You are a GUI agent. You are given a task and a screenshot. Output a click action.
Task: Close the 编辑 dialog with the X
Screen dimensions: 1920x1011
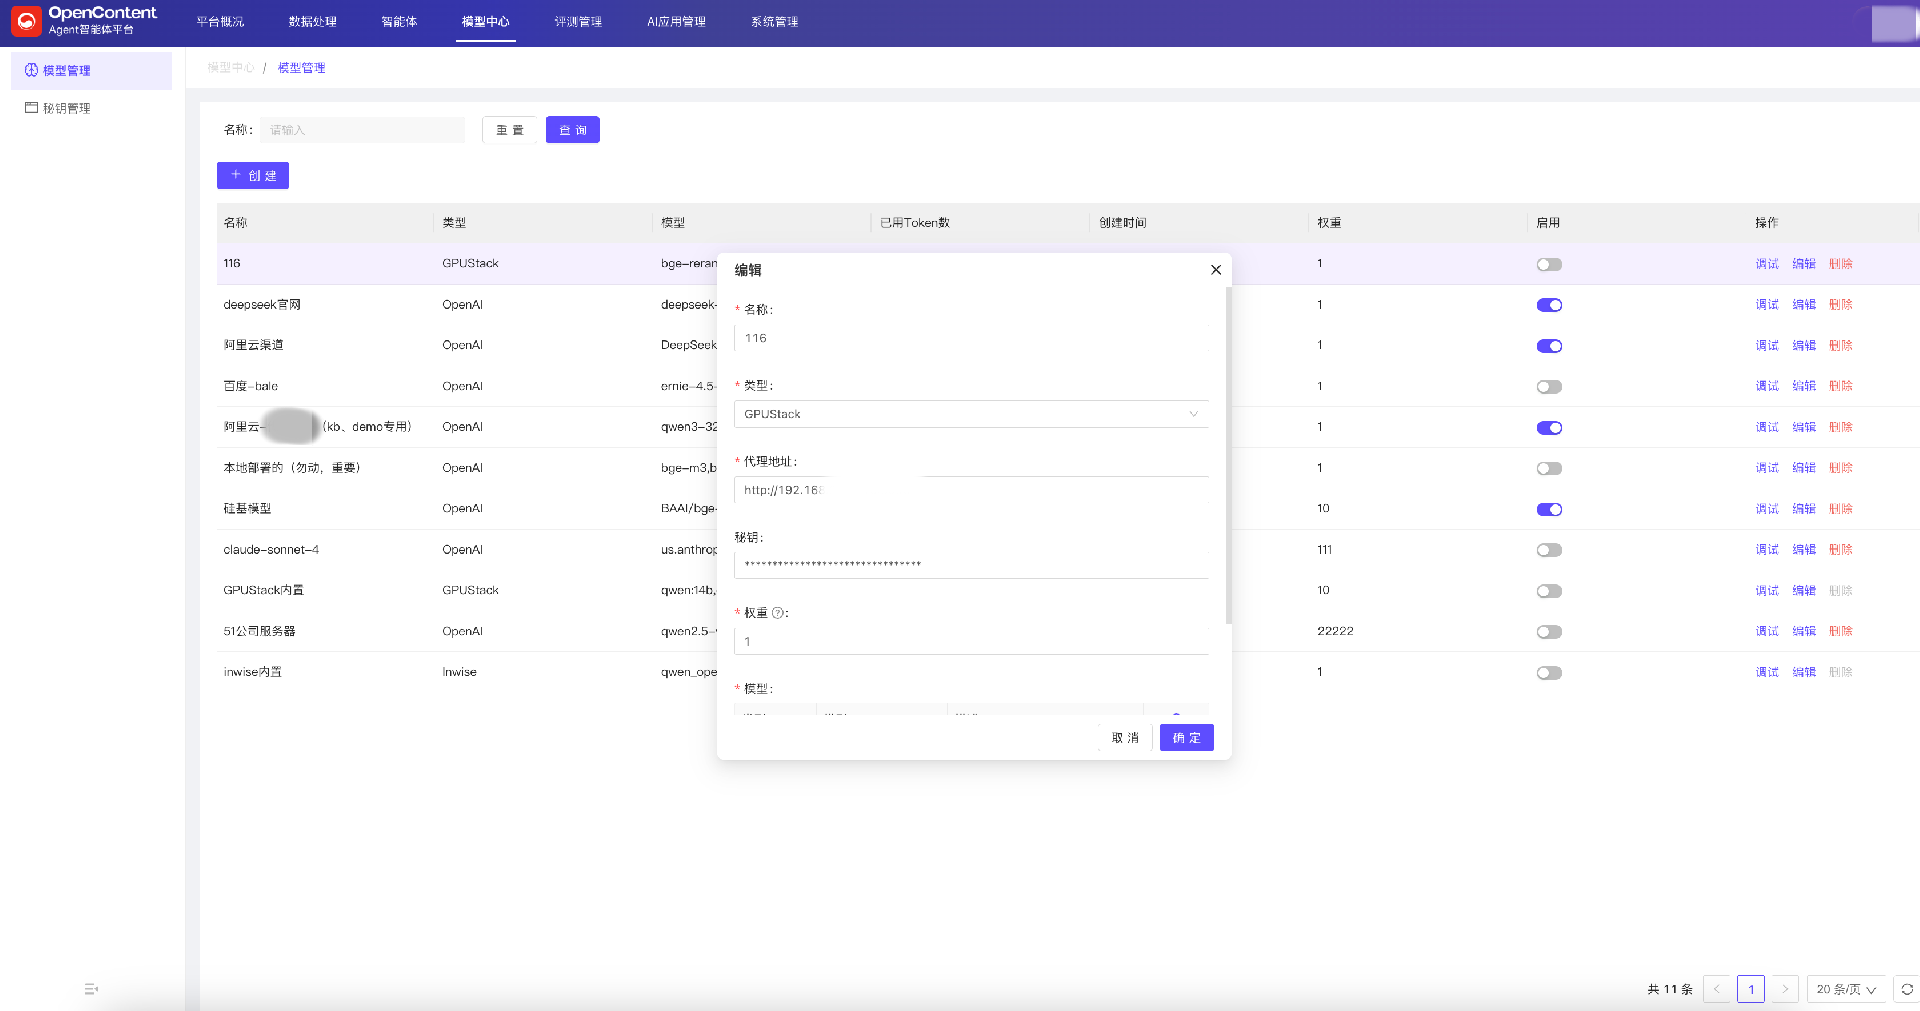(x=1216, y=270)
